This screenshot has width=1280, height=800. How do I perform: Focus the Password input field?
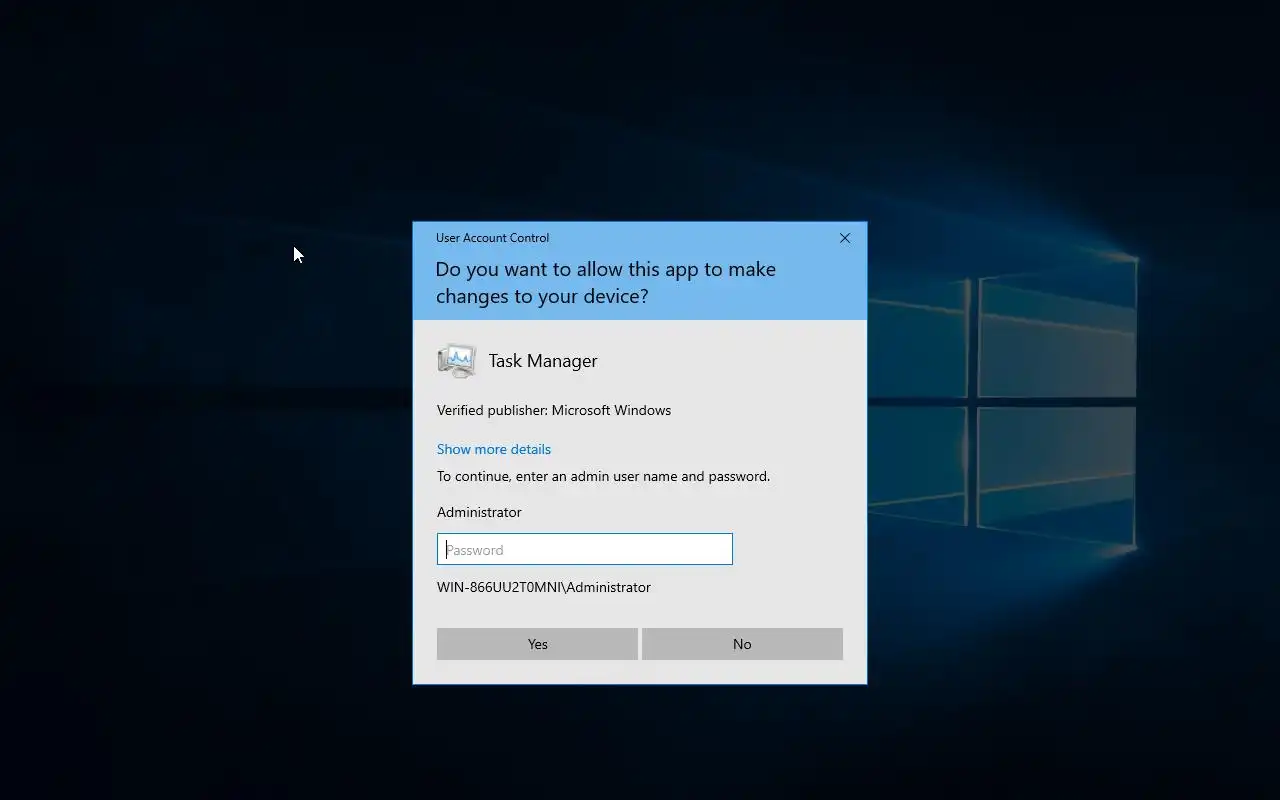(x=585, y=549)
